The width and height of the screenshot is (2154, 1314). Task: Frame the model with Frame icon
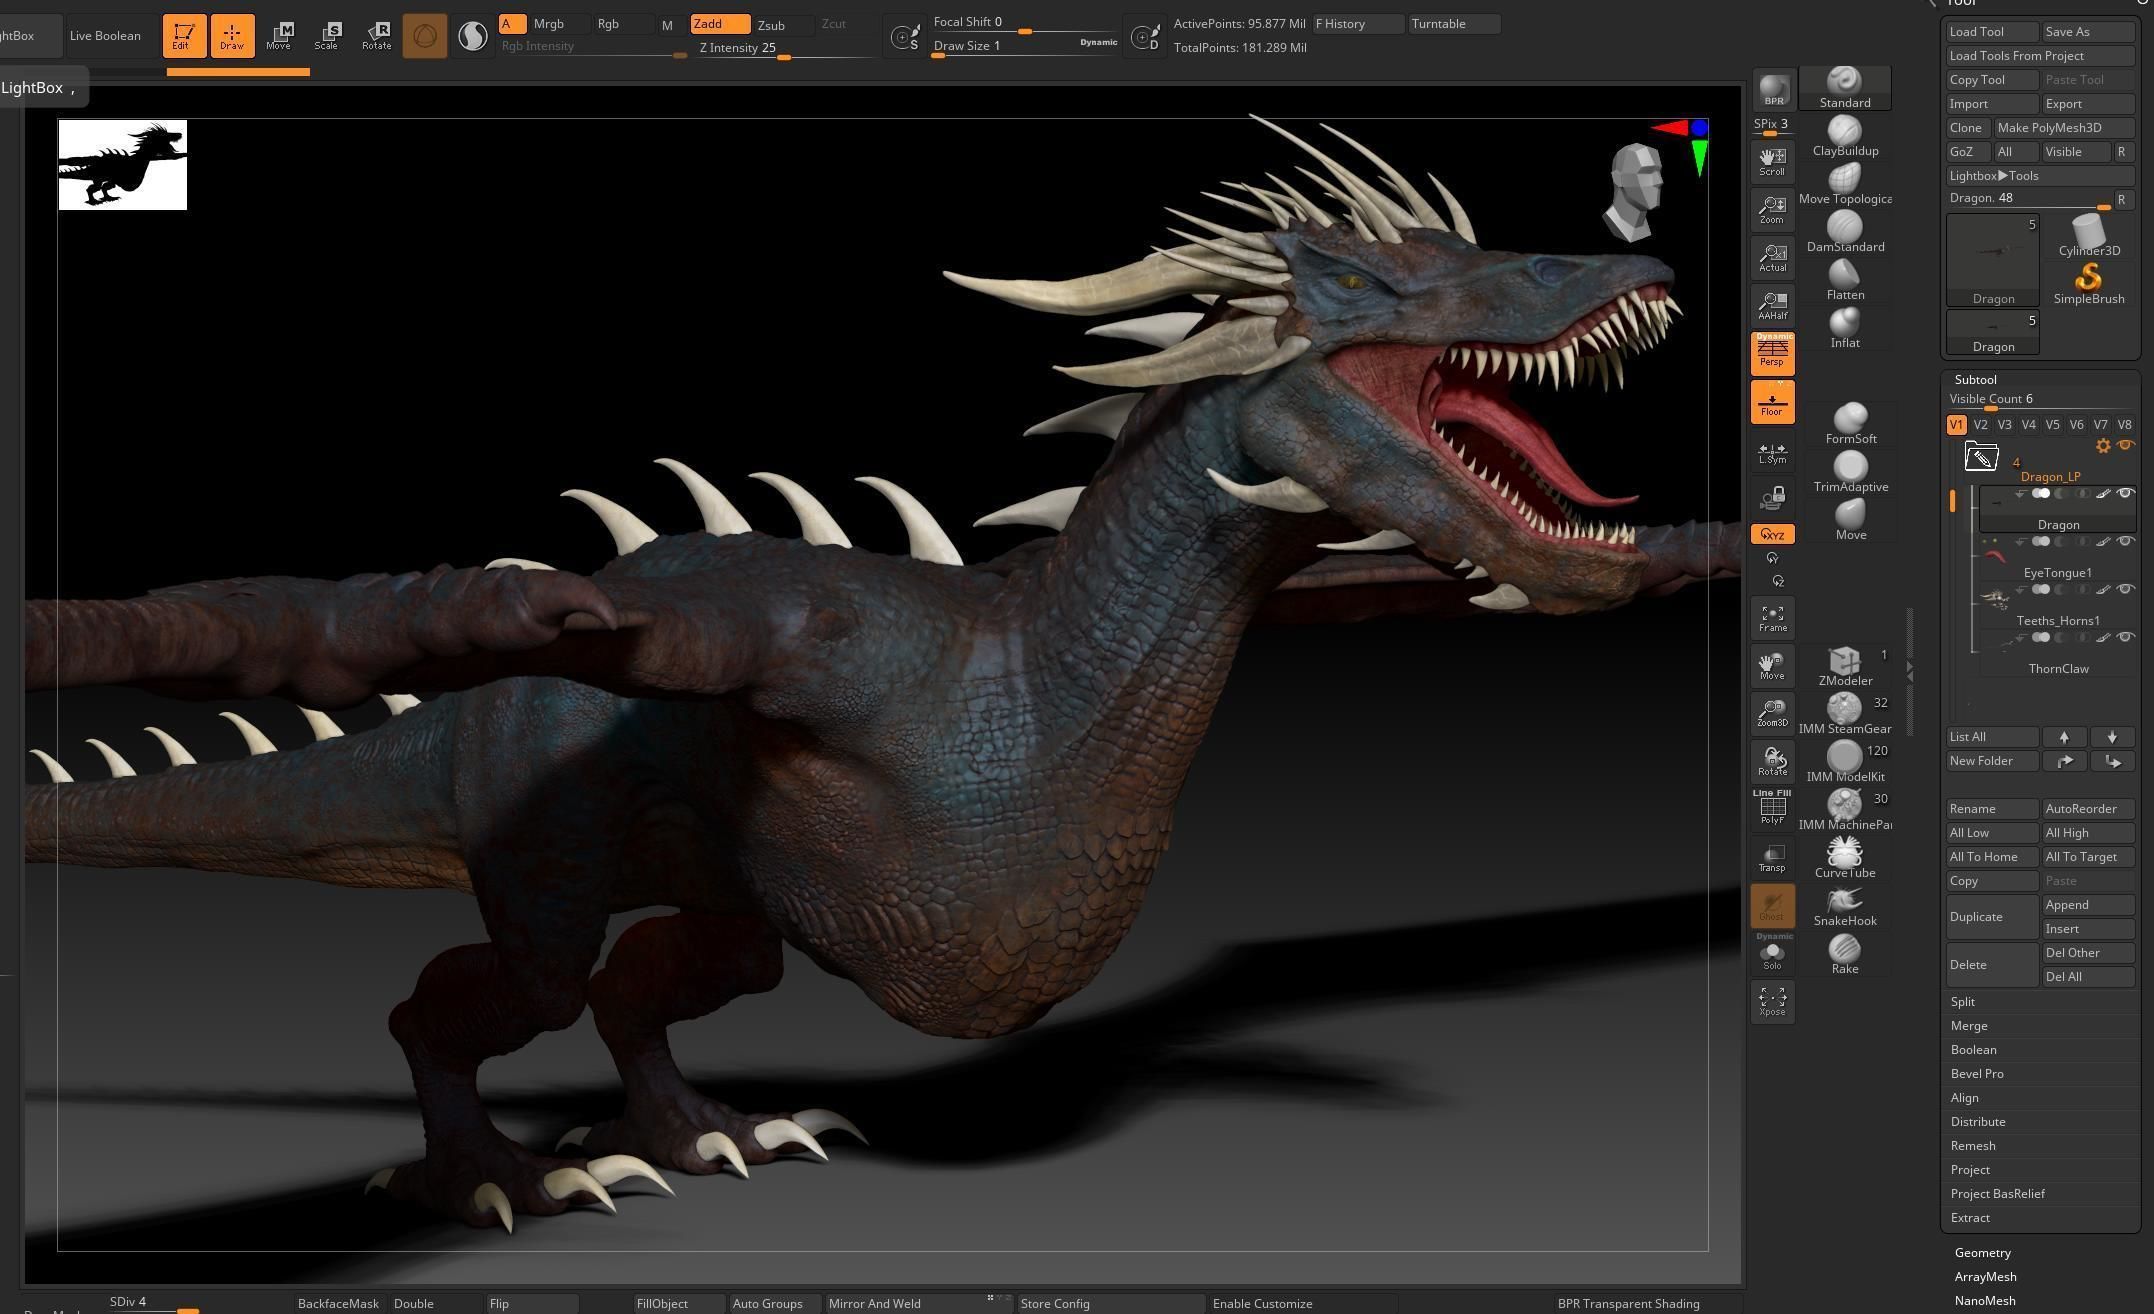coord(1773,618)
